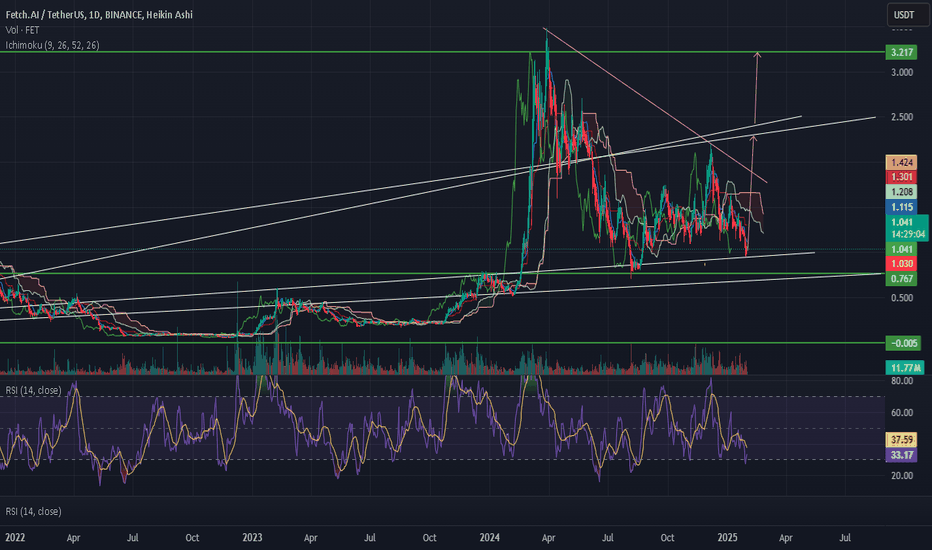The width and height of the screenshot is (932, 550).
Task: Select the 80.00 RSI axis label
Action: (902, 381)
